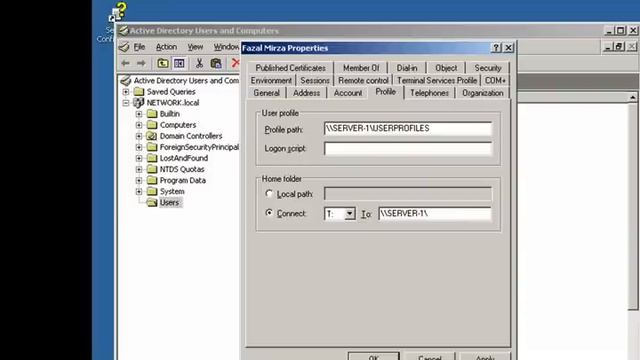Click the Builtin folder icon
The width and height of the screenshot is (640, 360).
click(x=152, y=114)
